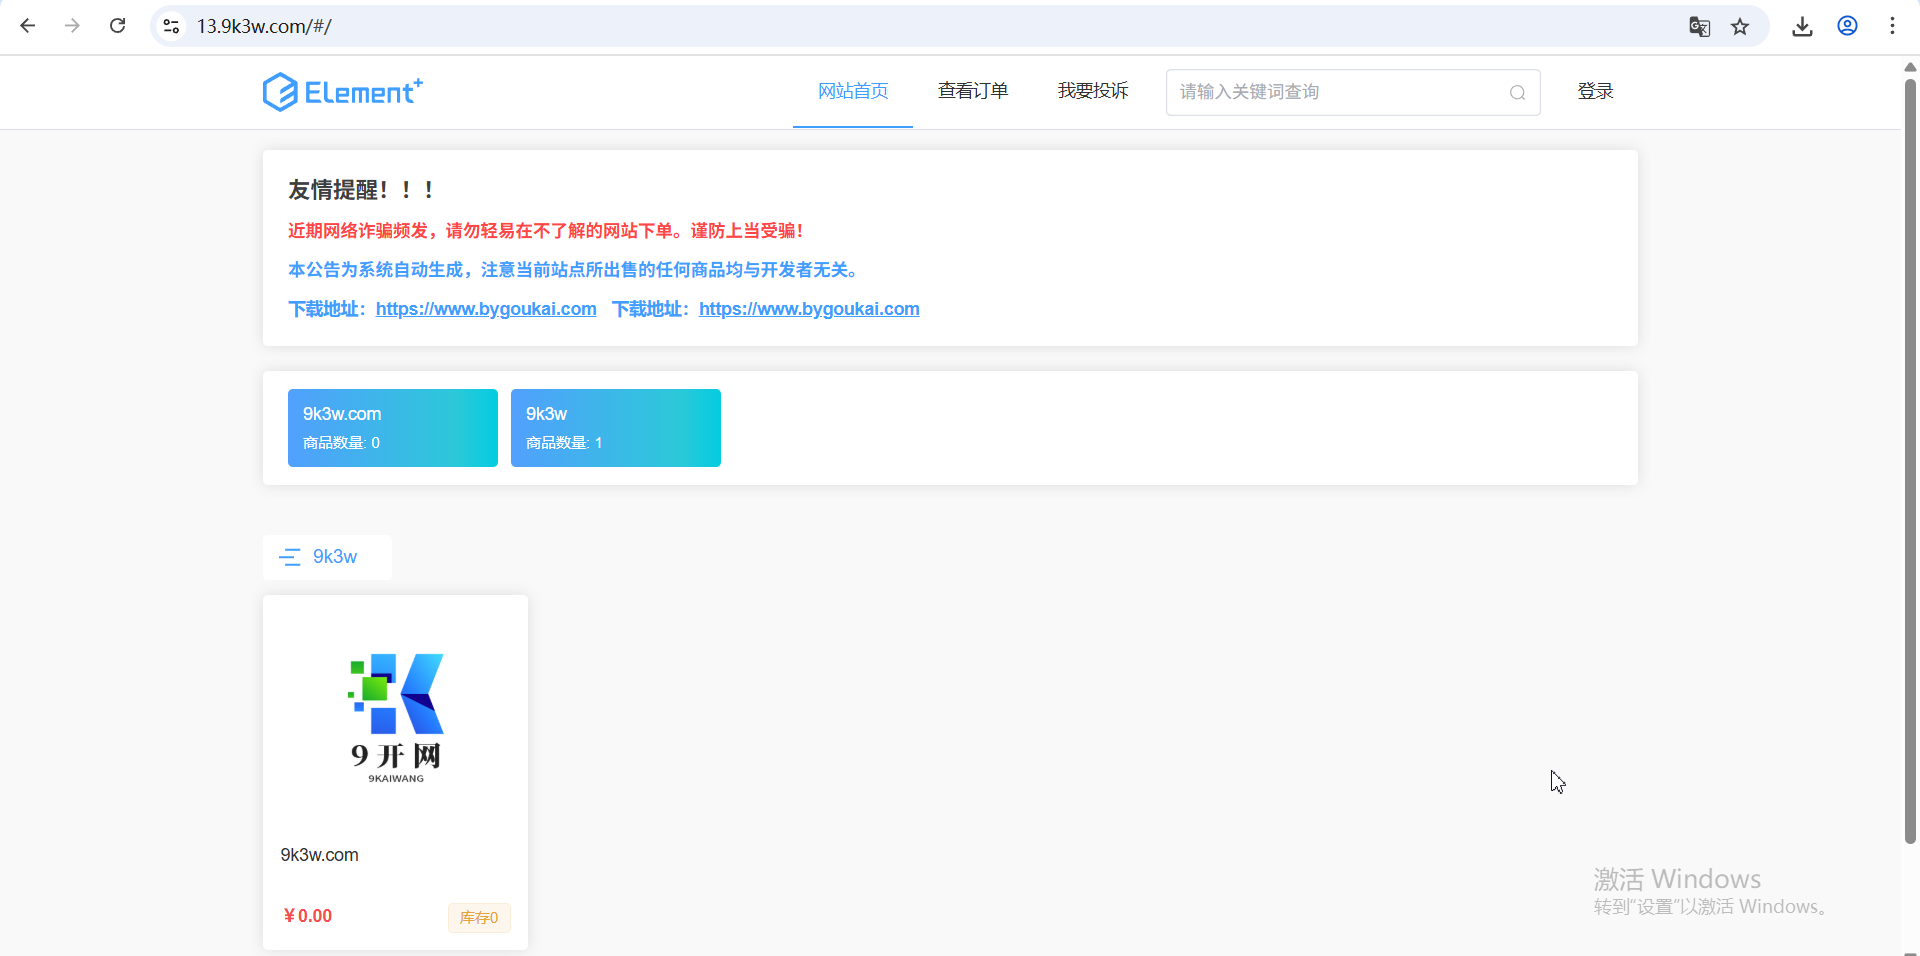This screenshot has height=956, width=1920.
Task: Go back with browser back arrow
Action: click(x=28, y=26)
